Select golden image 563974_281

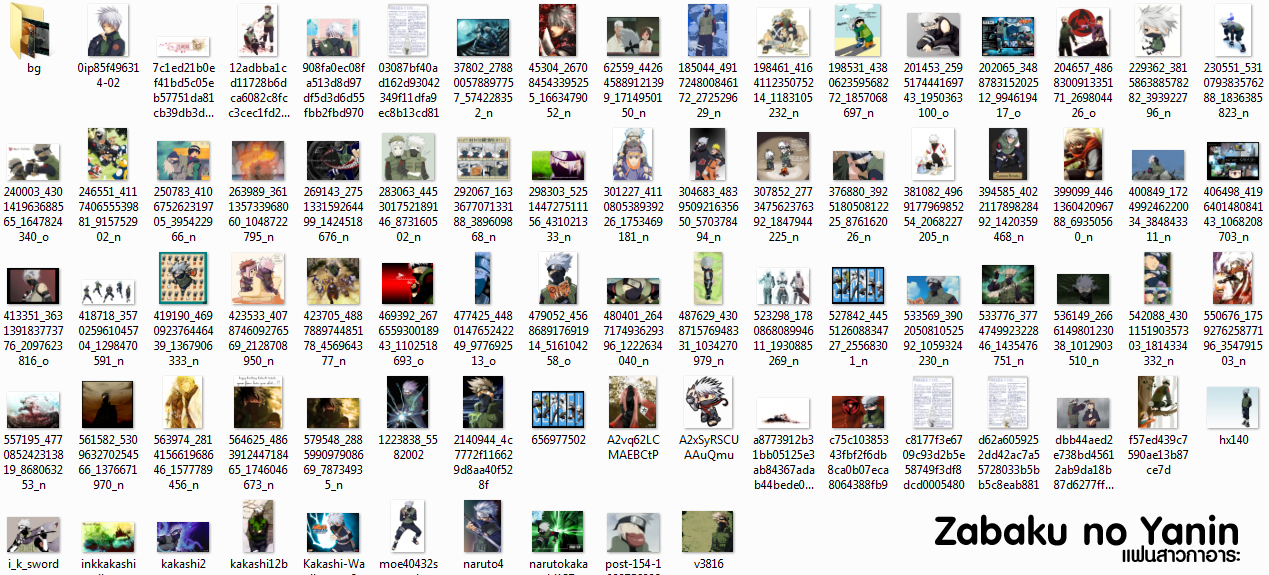(183, 404)
